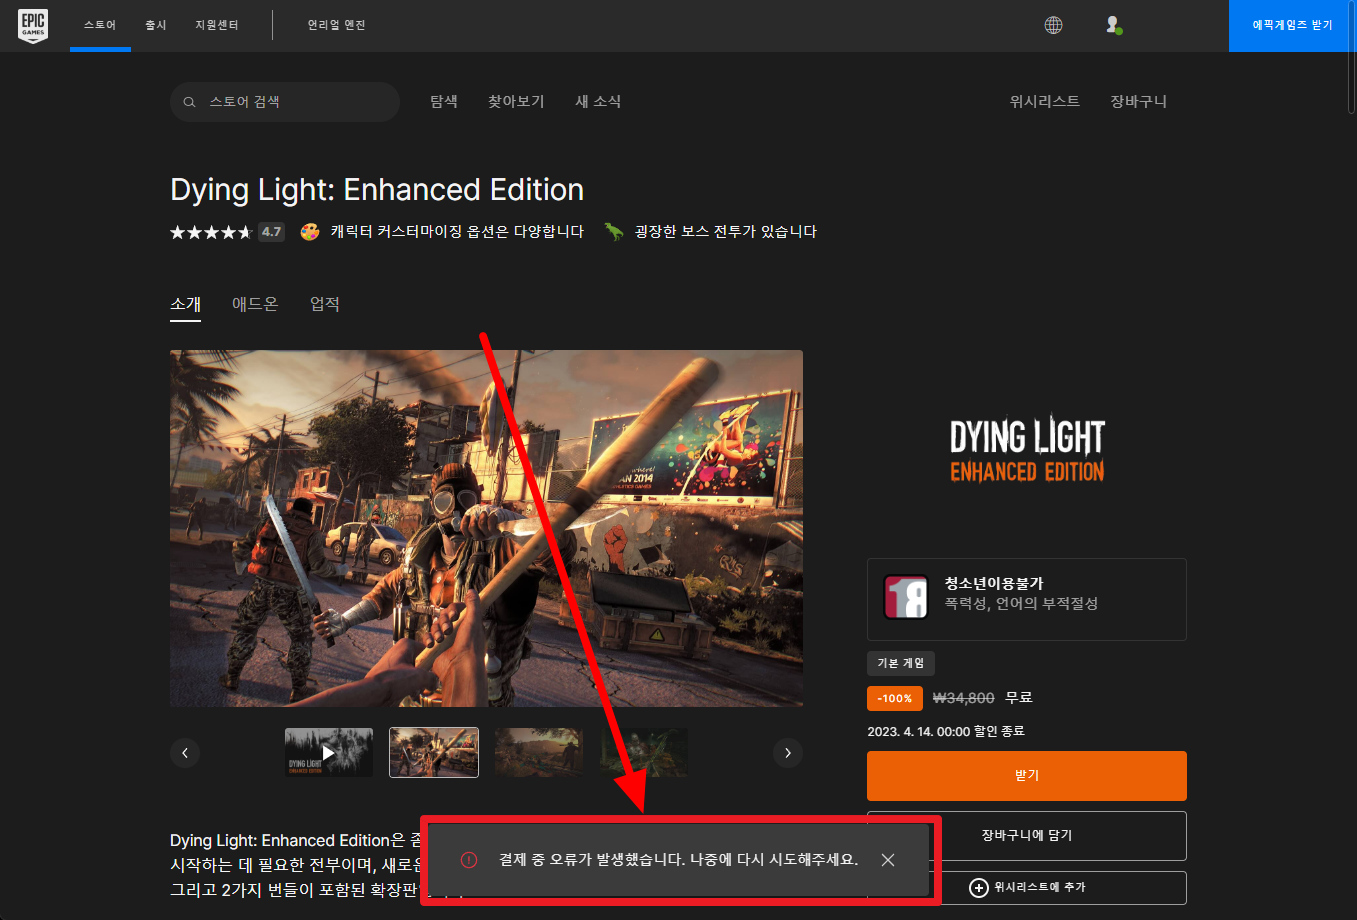
Task: Click the struck-through ₩34,800 price
Action: [x=963, y=698]
